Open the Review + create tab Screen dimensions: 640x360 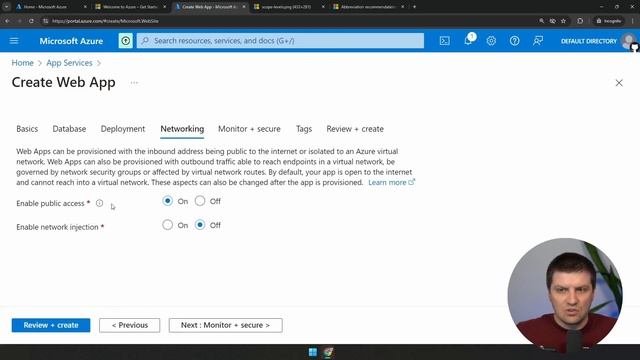(x=355, y=129)
